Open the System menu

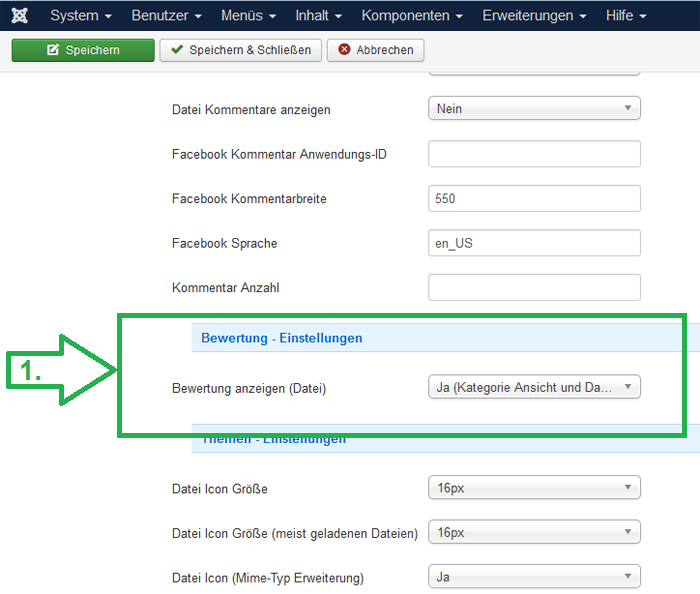[80, 16]
